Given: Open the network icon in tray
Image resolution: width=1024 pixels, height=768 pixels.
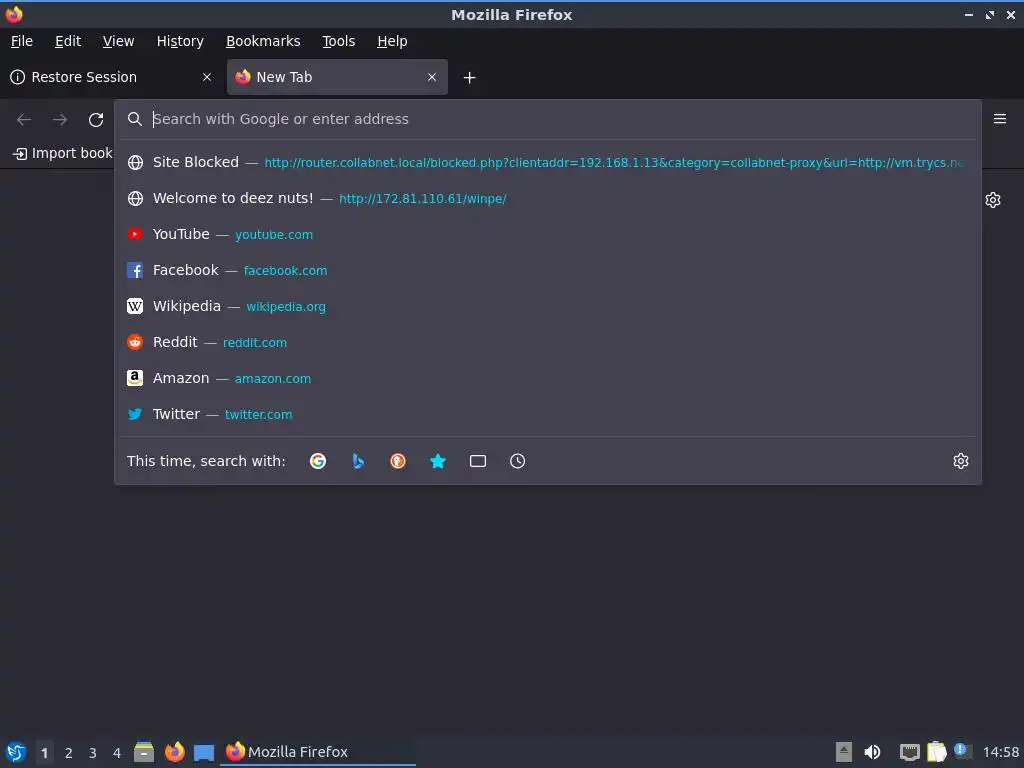Looking at the screenshot, I should 909,752.
